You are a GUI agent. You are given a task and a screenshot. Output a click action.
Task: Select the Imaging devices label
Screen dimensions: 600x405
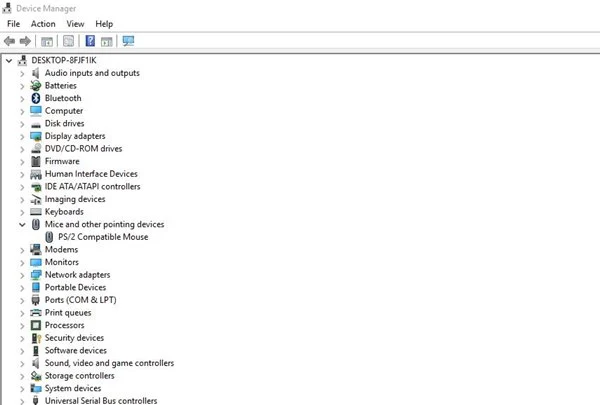click(x=75, y=199)
